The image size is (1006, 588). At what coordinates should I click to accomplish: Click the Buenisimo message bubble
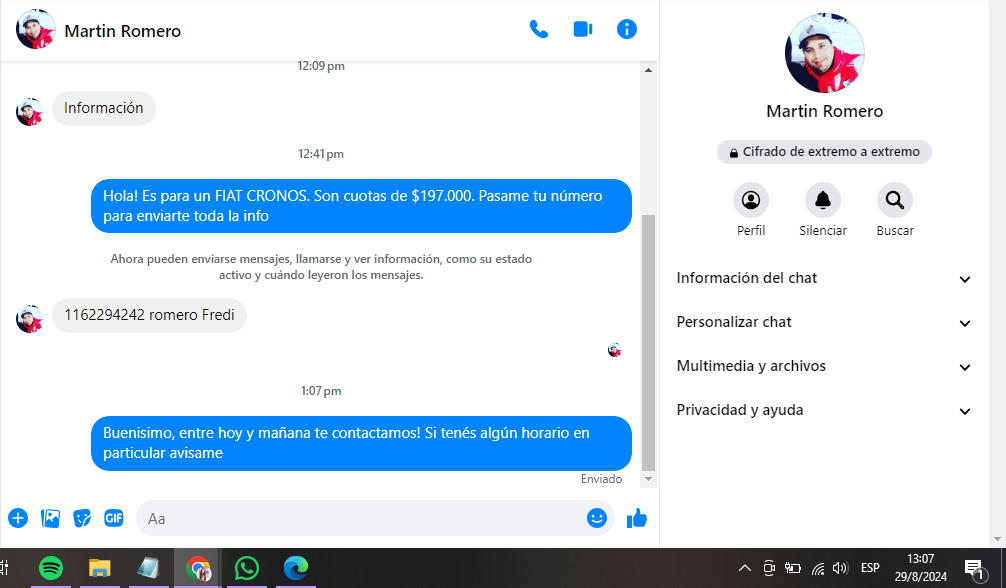coord(361,443)
